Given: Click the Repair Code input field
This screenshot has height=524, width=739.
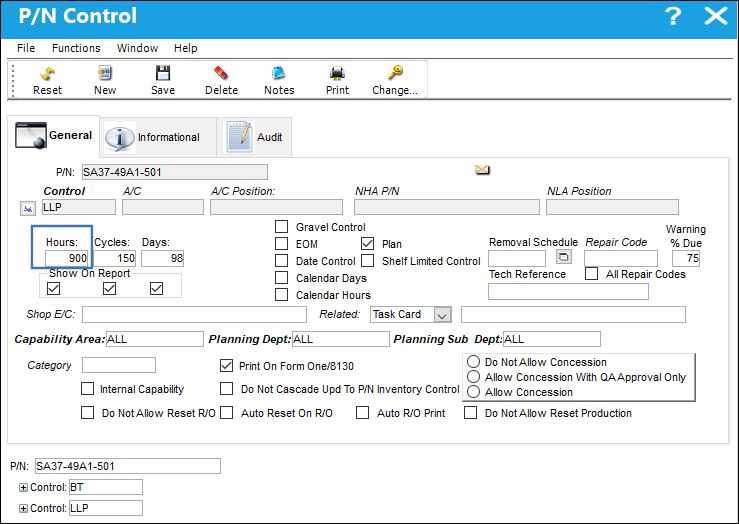Looking at the screenshot, I should [x=621, y=258].
